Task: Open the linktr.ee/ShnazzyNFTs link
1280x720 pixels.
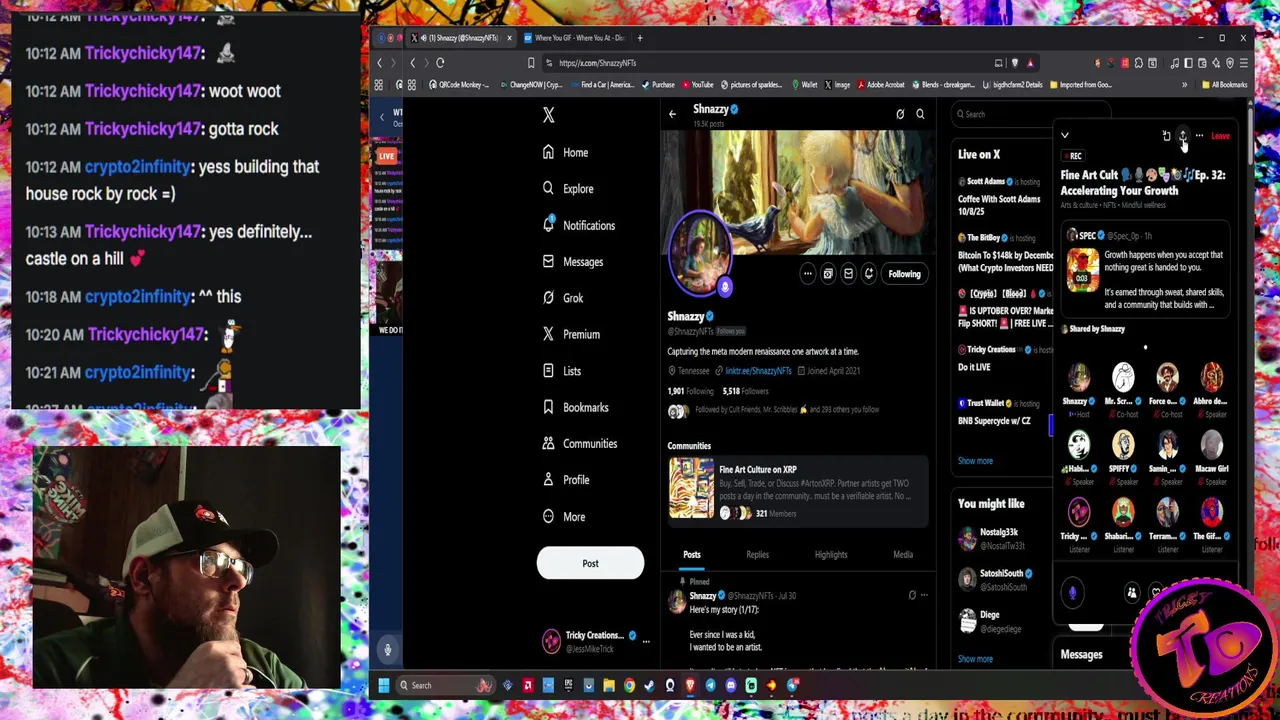Action: tap(758, 371)
